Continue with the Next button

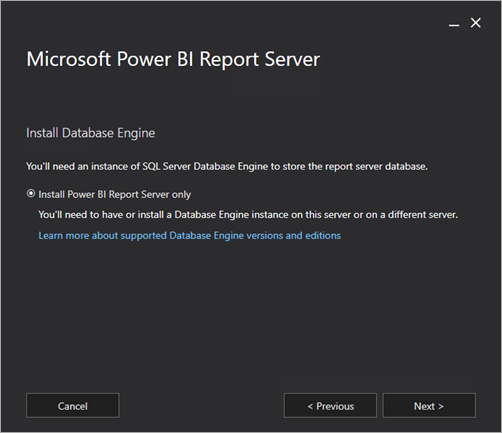[x=429, y=406]
